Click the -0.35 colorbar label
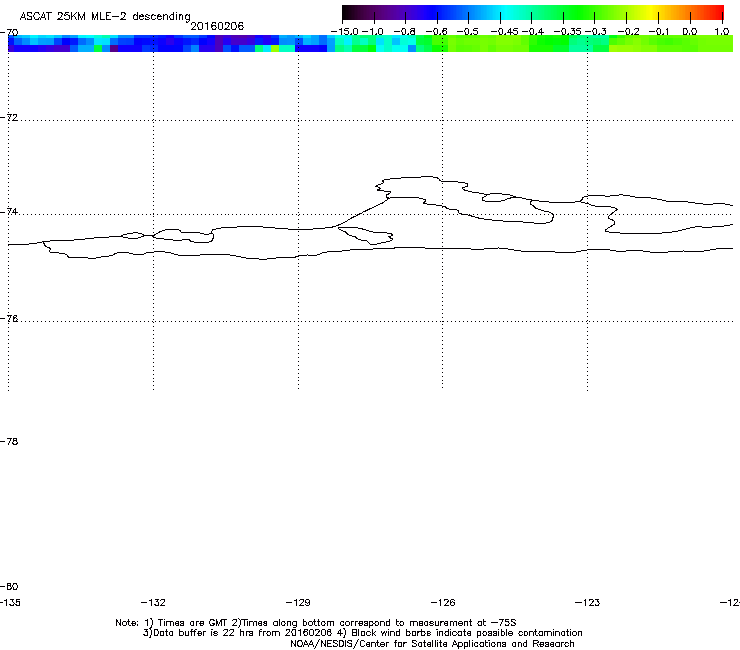740x650 pixels. click(567, 32)
